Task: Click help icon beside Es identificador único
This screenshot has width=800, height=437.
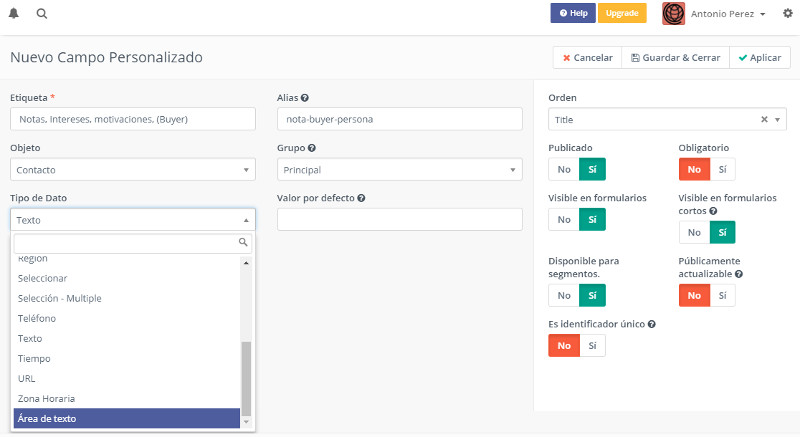Action: 652,324
